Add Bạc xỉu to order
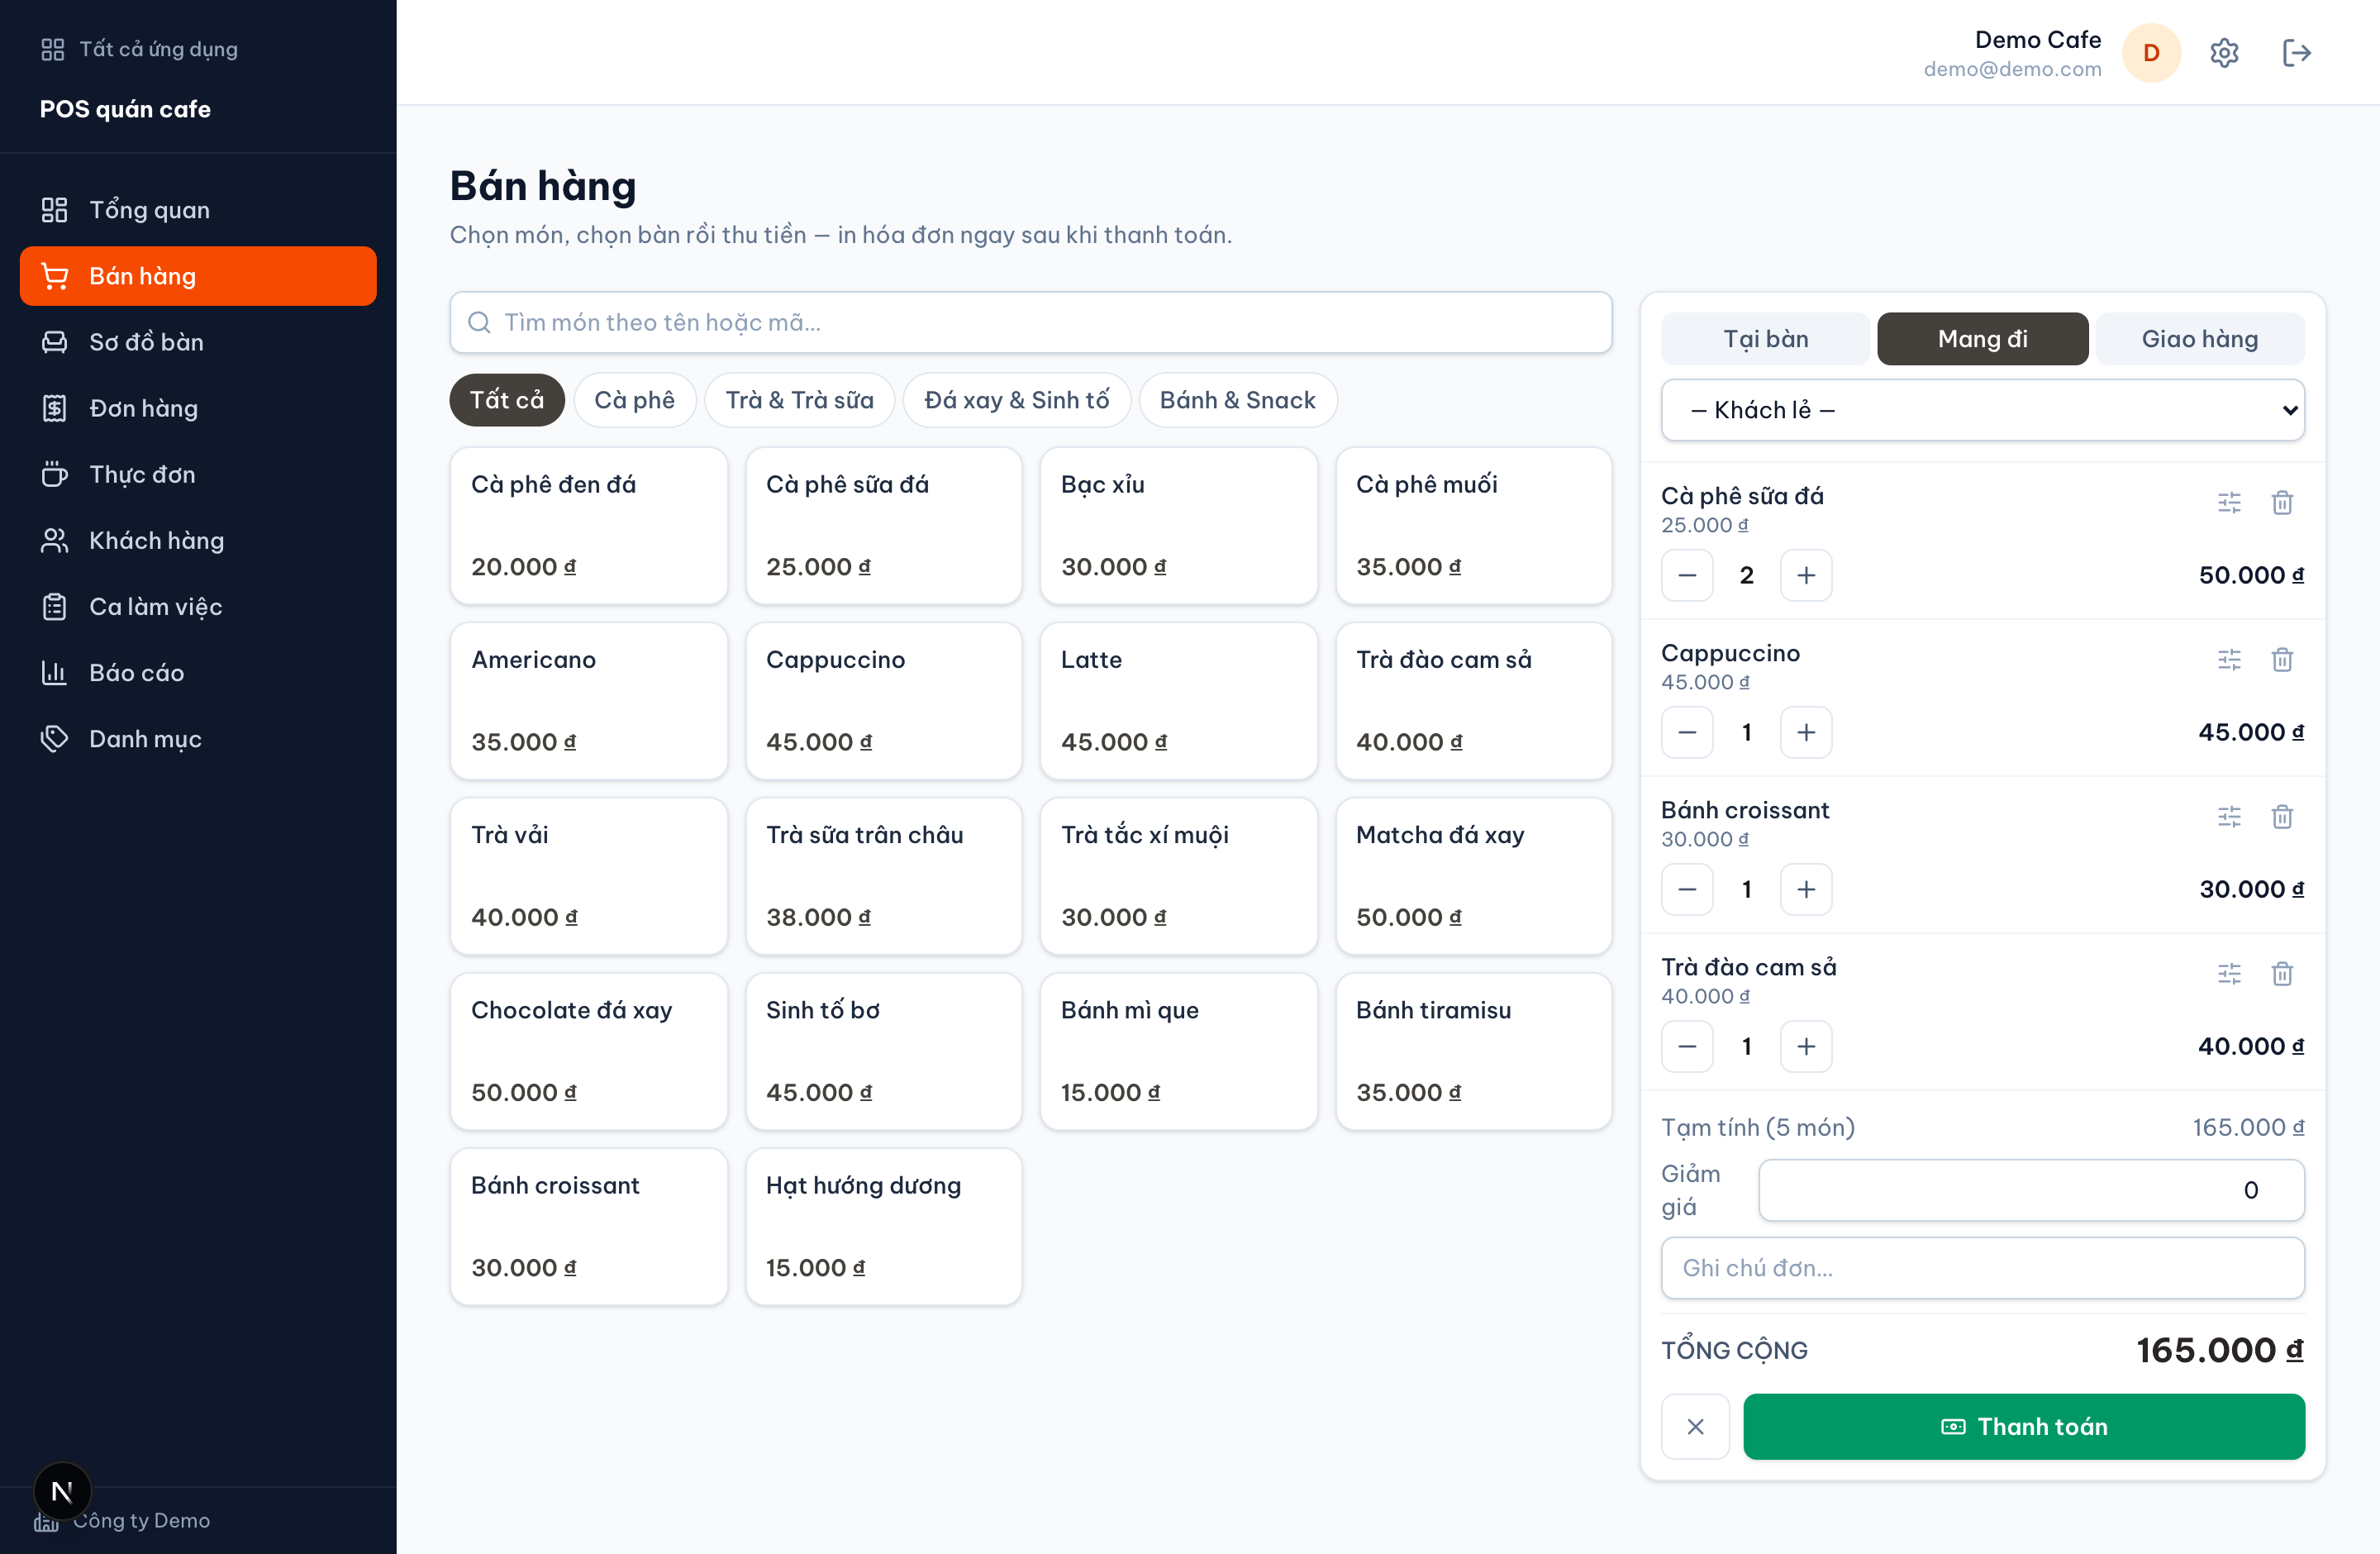This screenshot has height=1554, width=2380. (x=1179, y=526)
